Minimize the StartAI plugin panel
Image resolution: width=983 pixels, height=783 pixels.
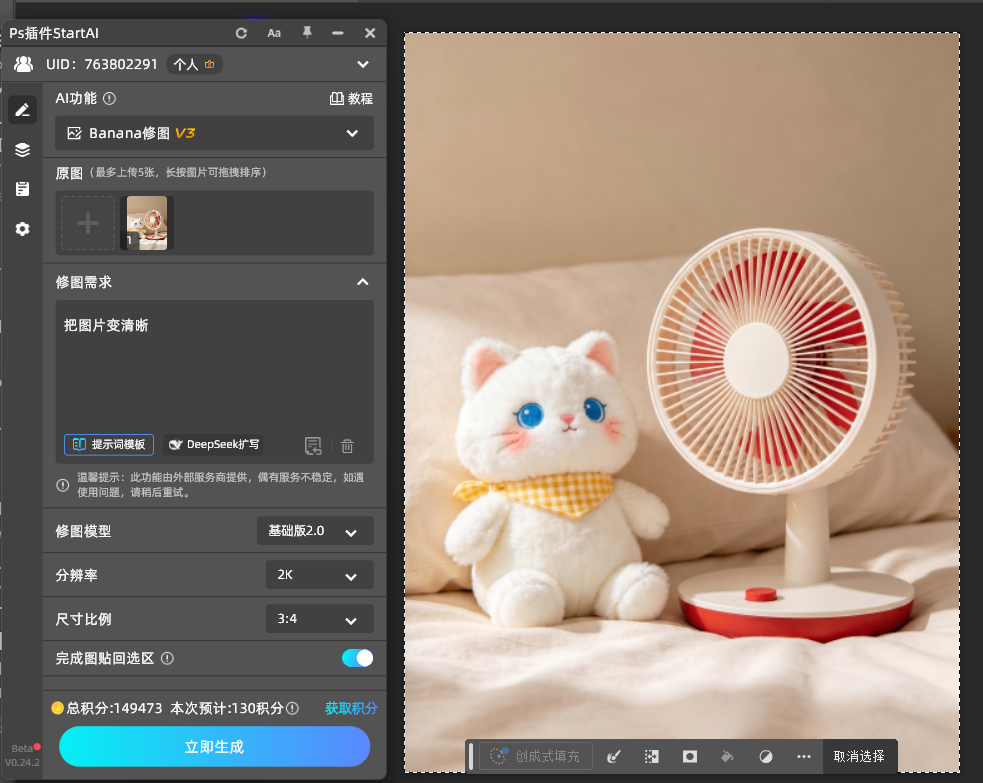coord(338,33)
